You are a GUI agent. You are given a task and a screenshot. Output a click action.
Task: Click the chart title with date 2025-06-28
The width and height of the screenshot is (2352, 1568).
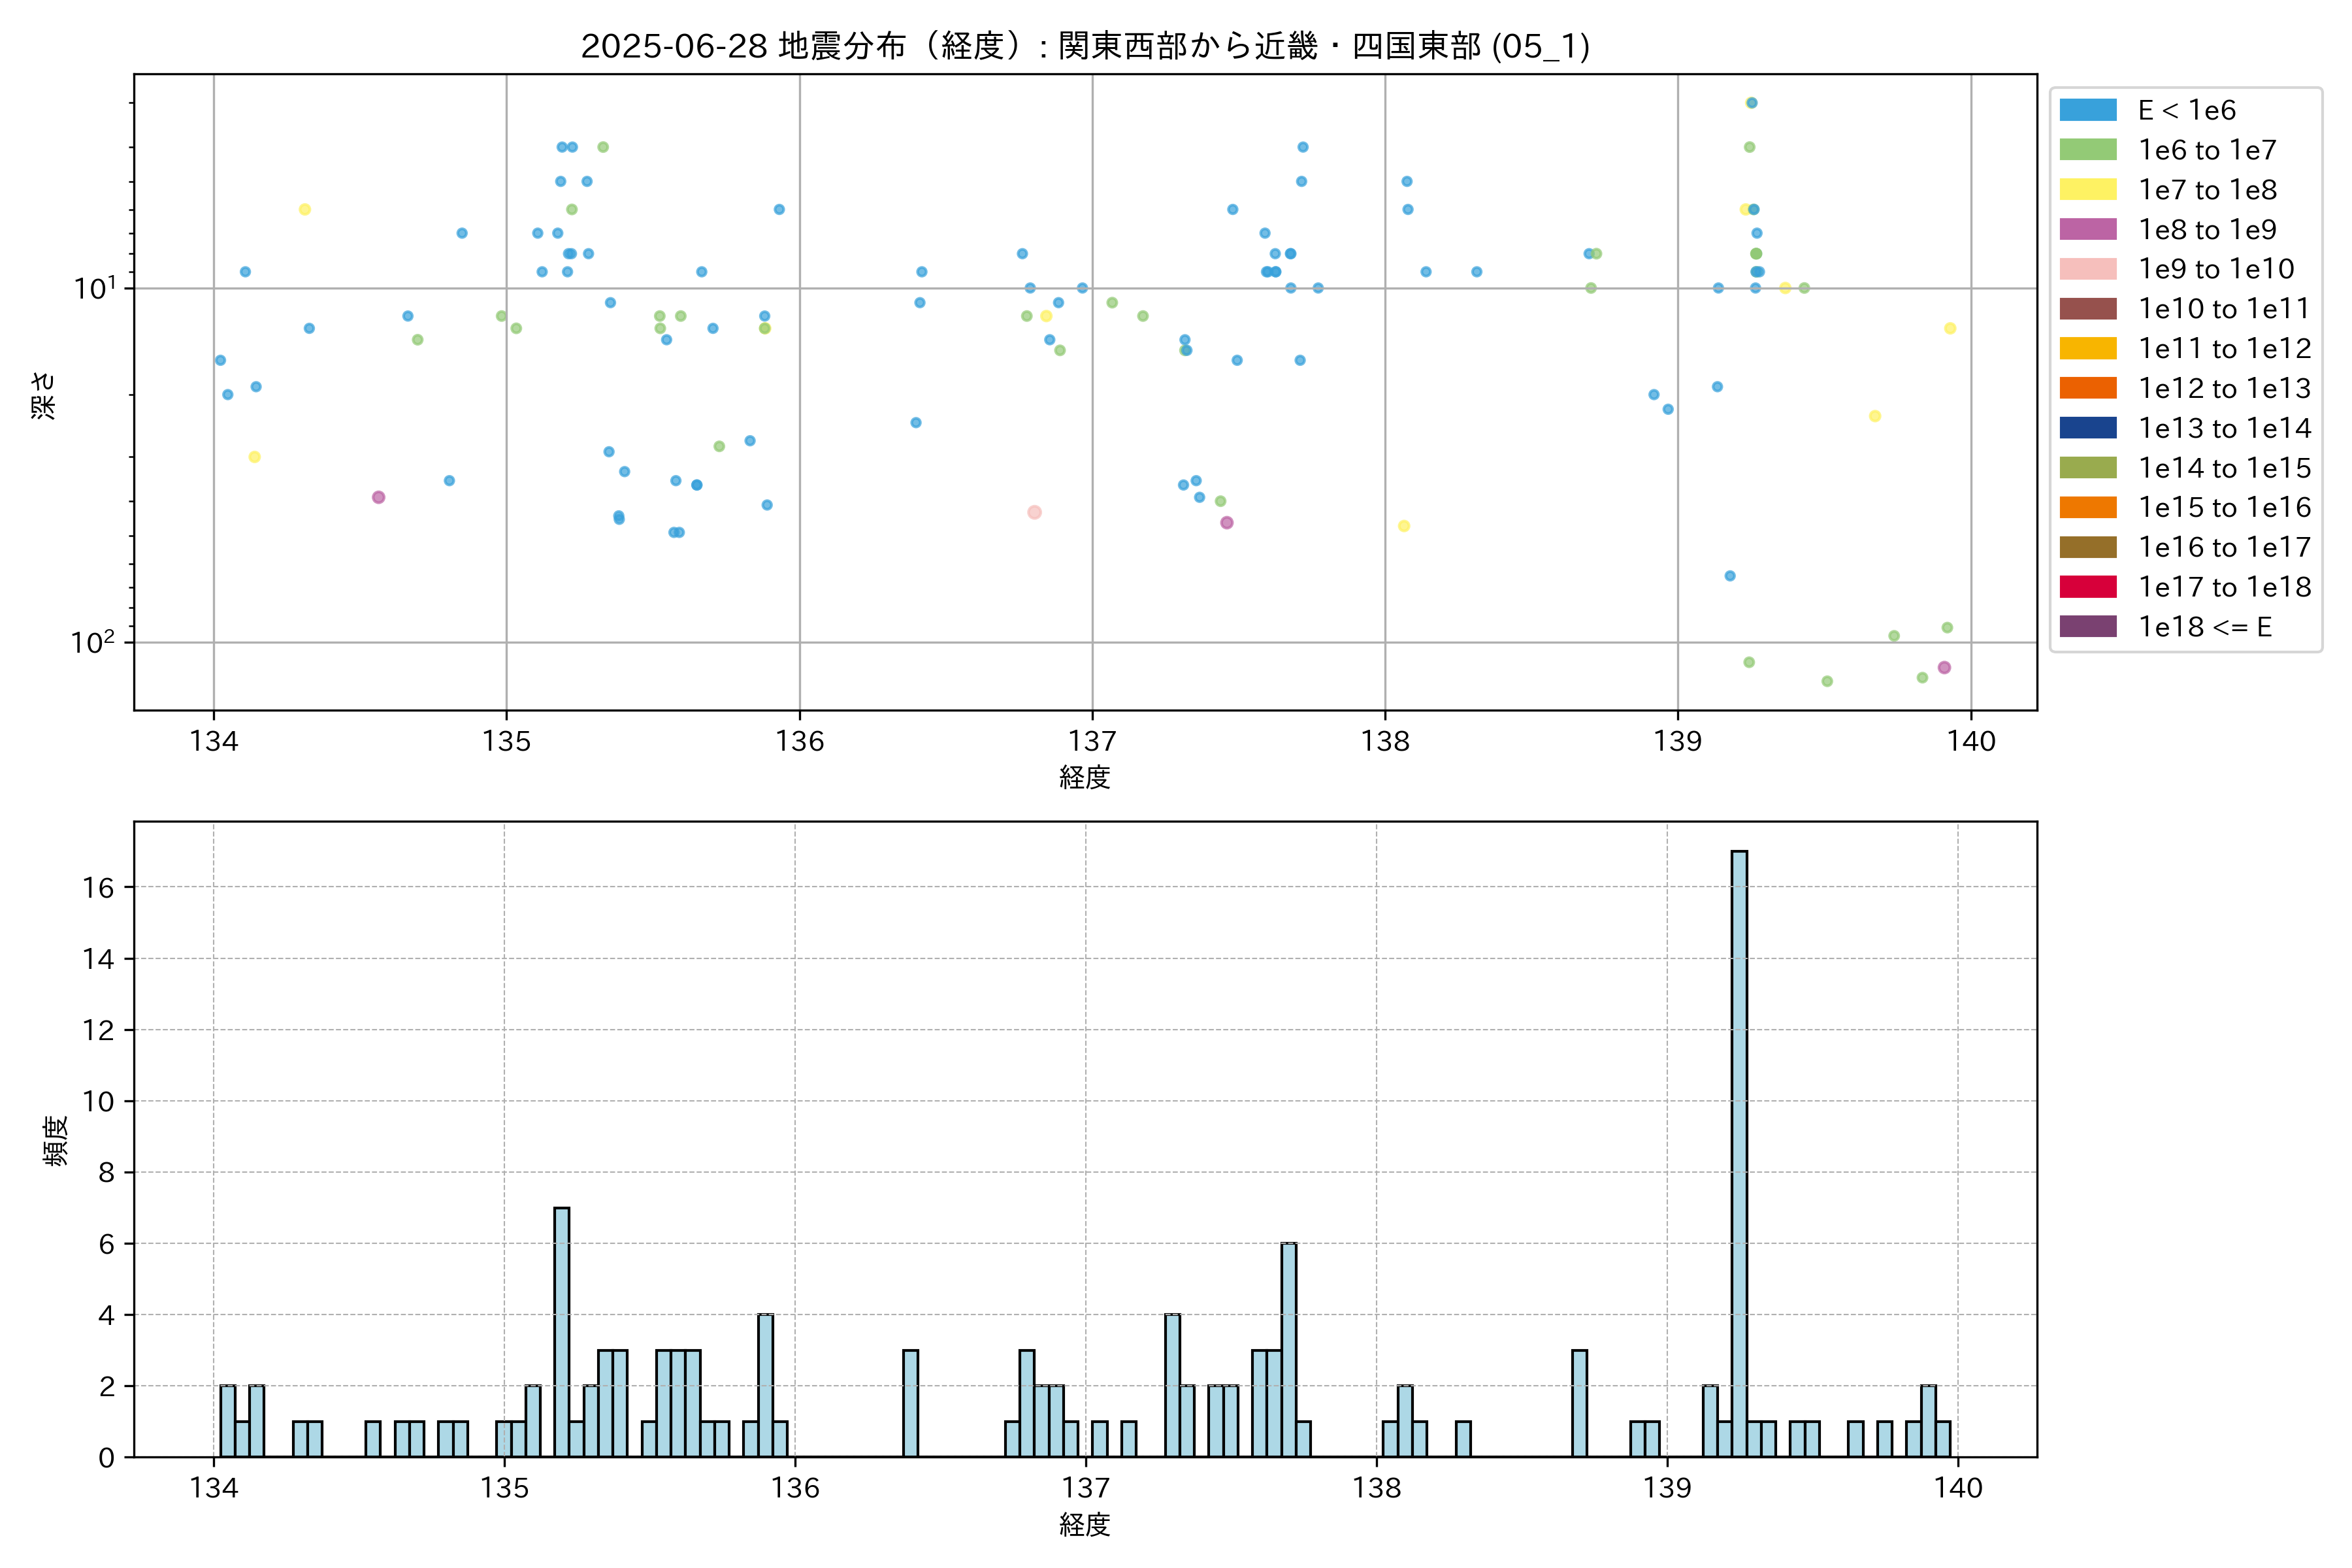[1085, 46]
